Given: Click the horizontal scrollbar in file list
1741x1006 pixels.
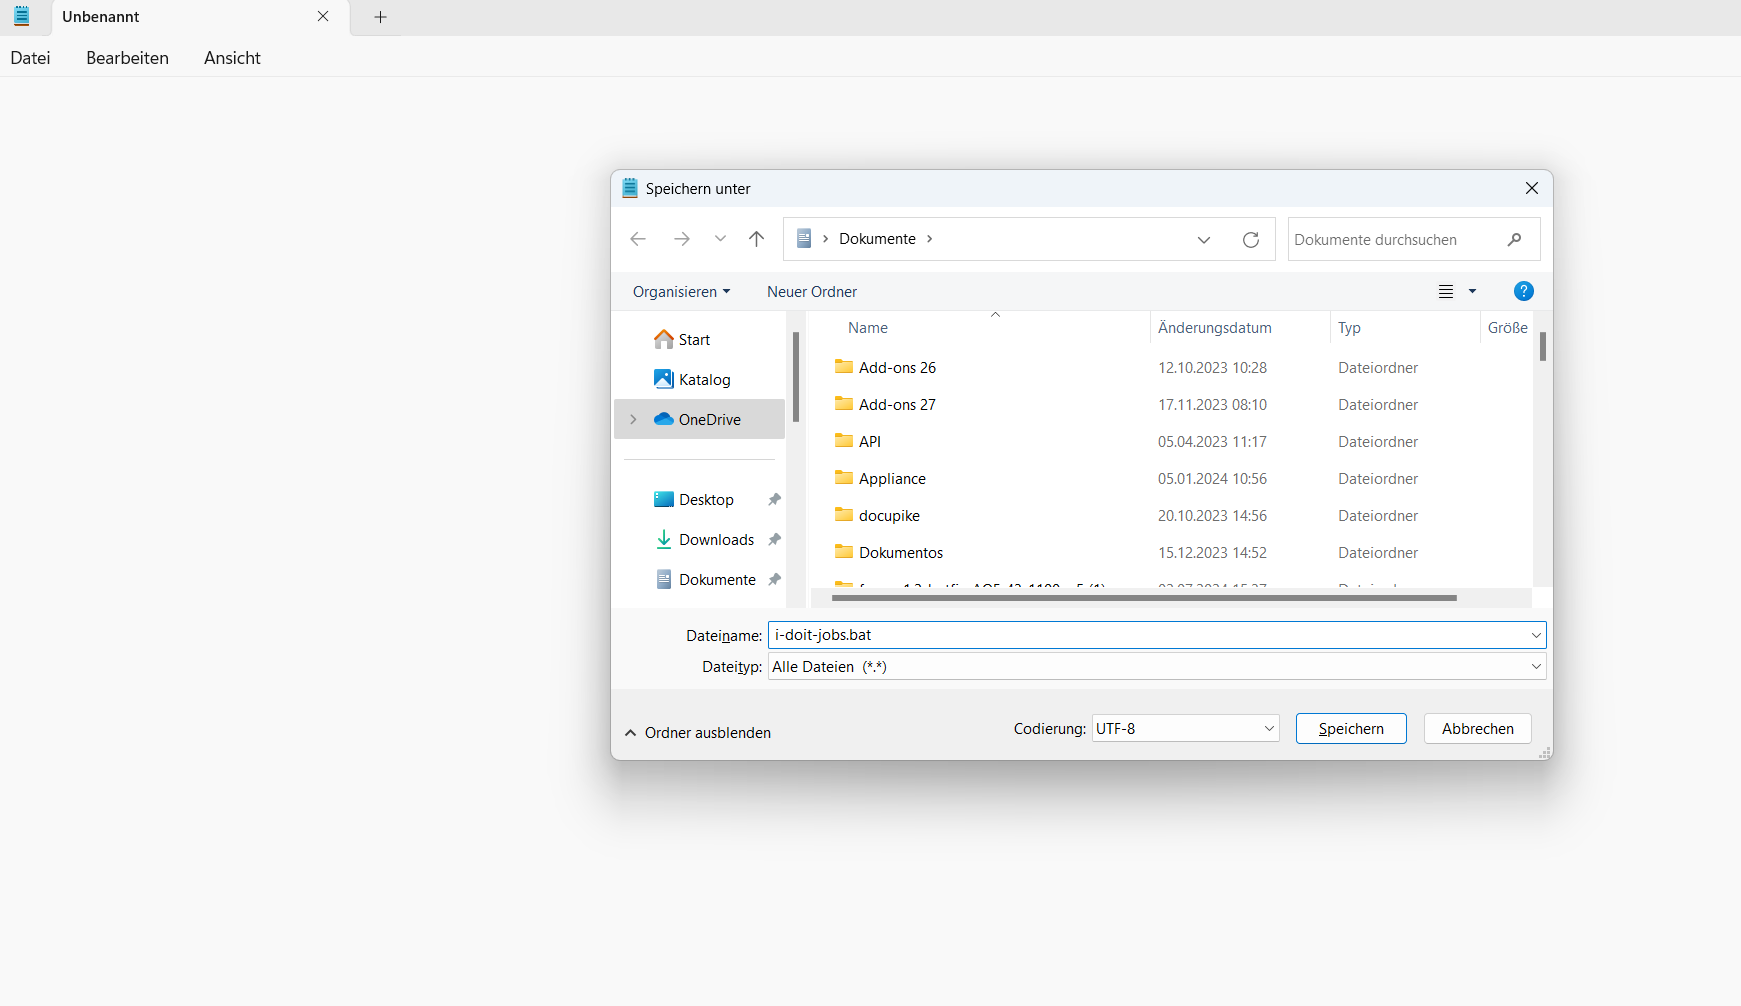Looking at the screenshot, I should 1143,598.
